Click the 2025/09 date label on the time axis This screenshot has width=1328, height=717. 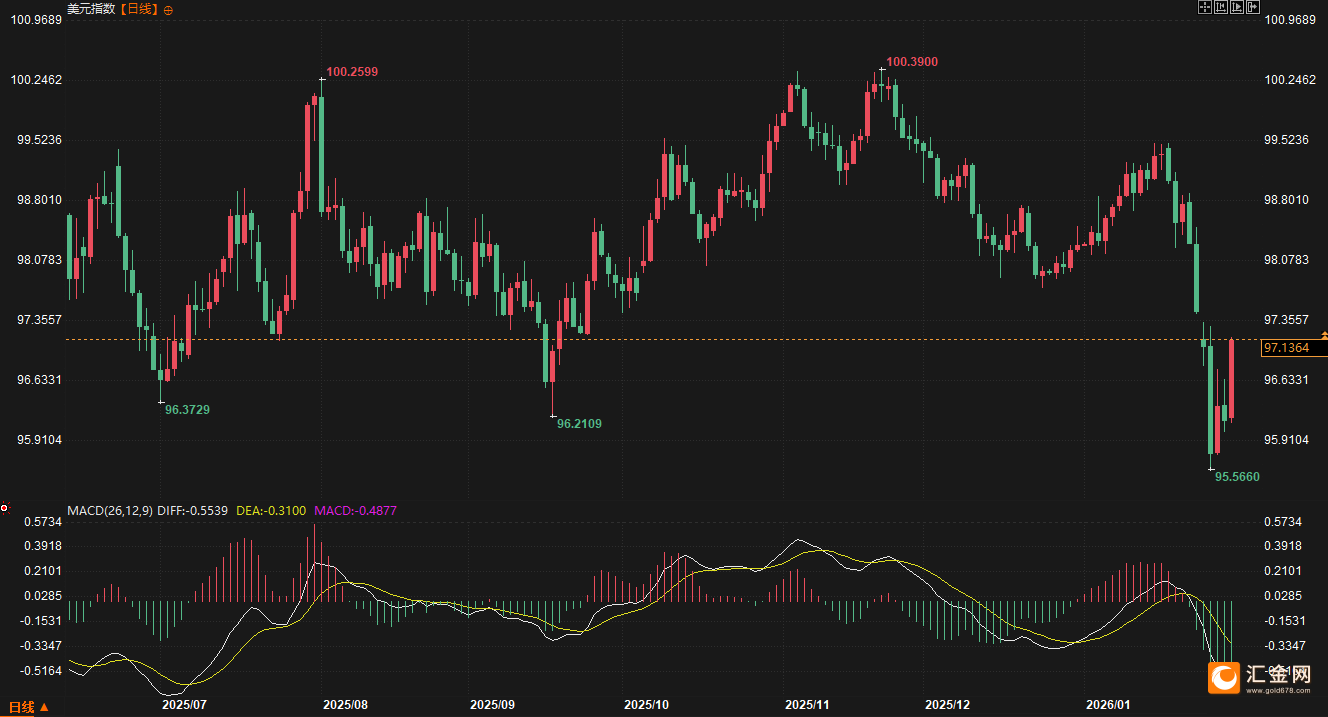click(x=493, y=705)
